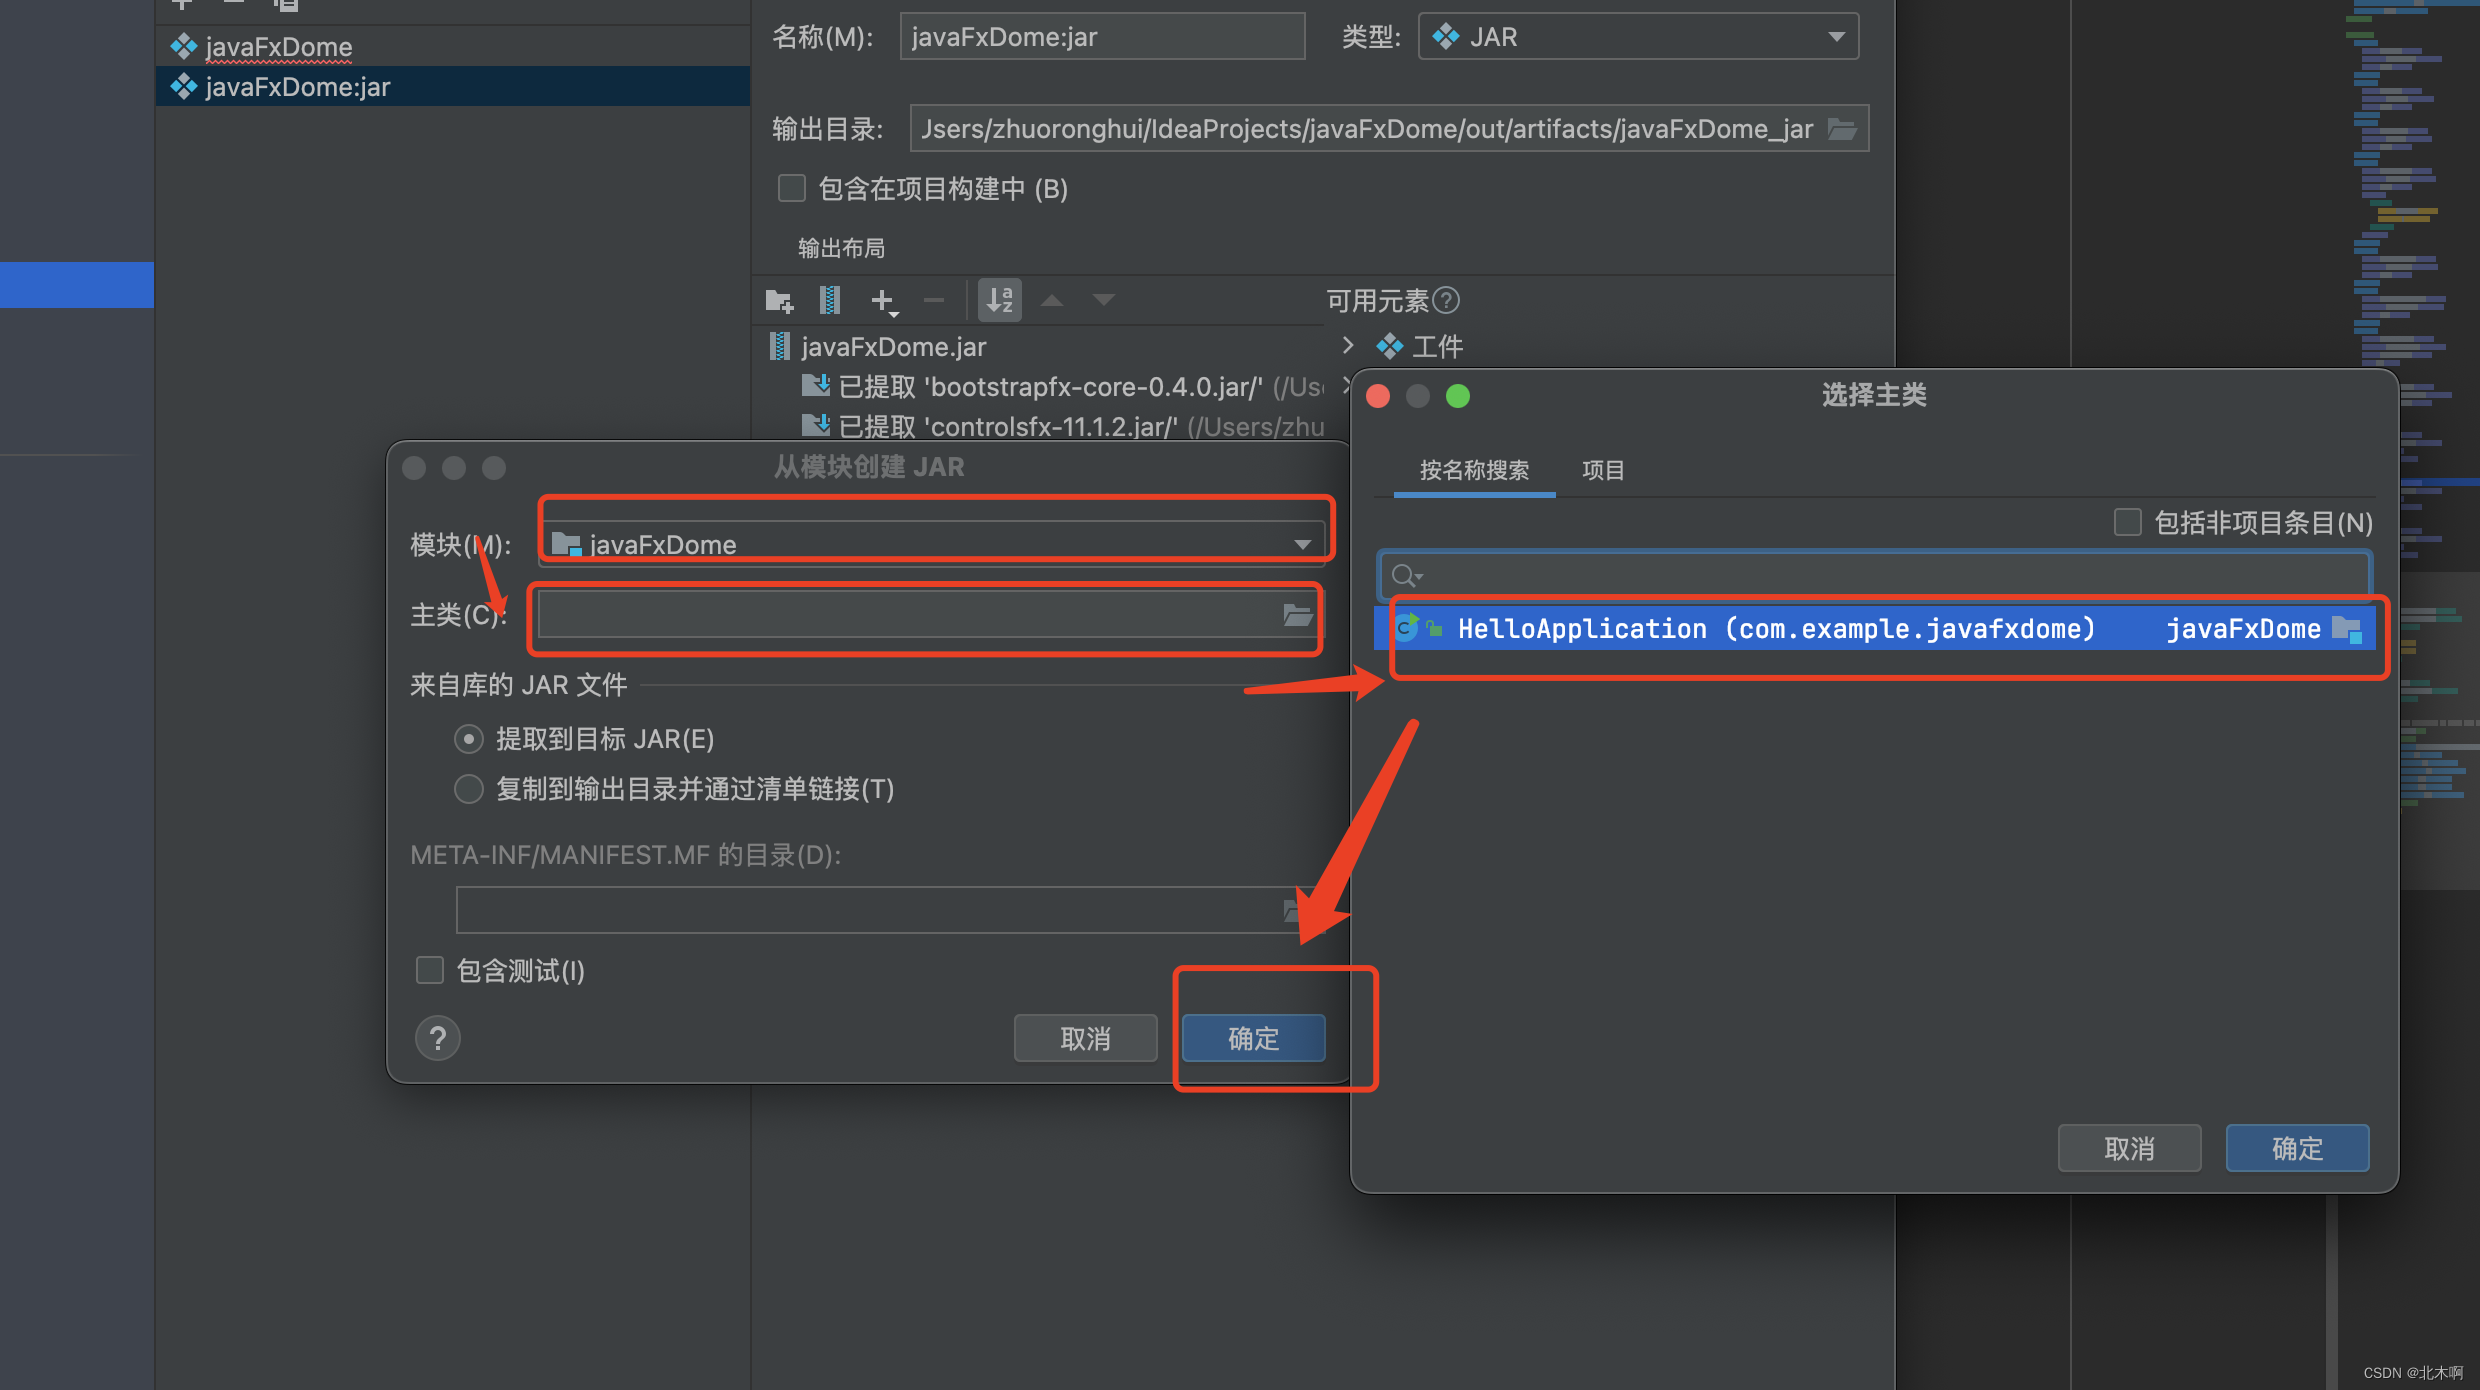The image size is (2480, 1390).
Task: Switch to the 项目 tab
Action: point(1602,470)
